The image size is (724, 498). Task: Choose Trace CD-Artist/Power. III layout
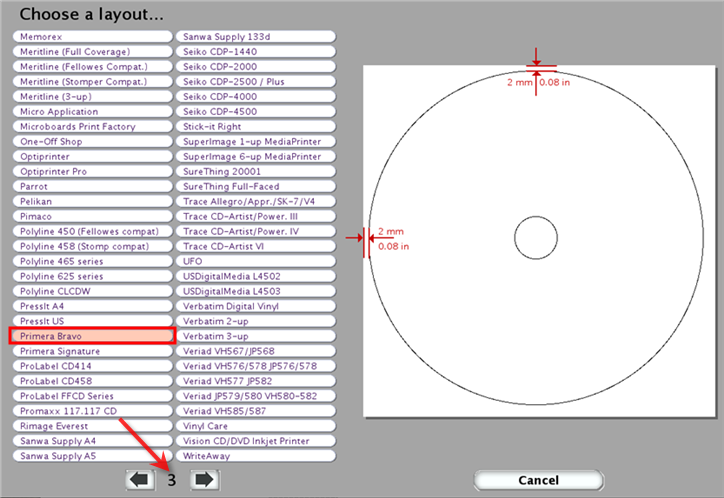[x=256, y=216]
